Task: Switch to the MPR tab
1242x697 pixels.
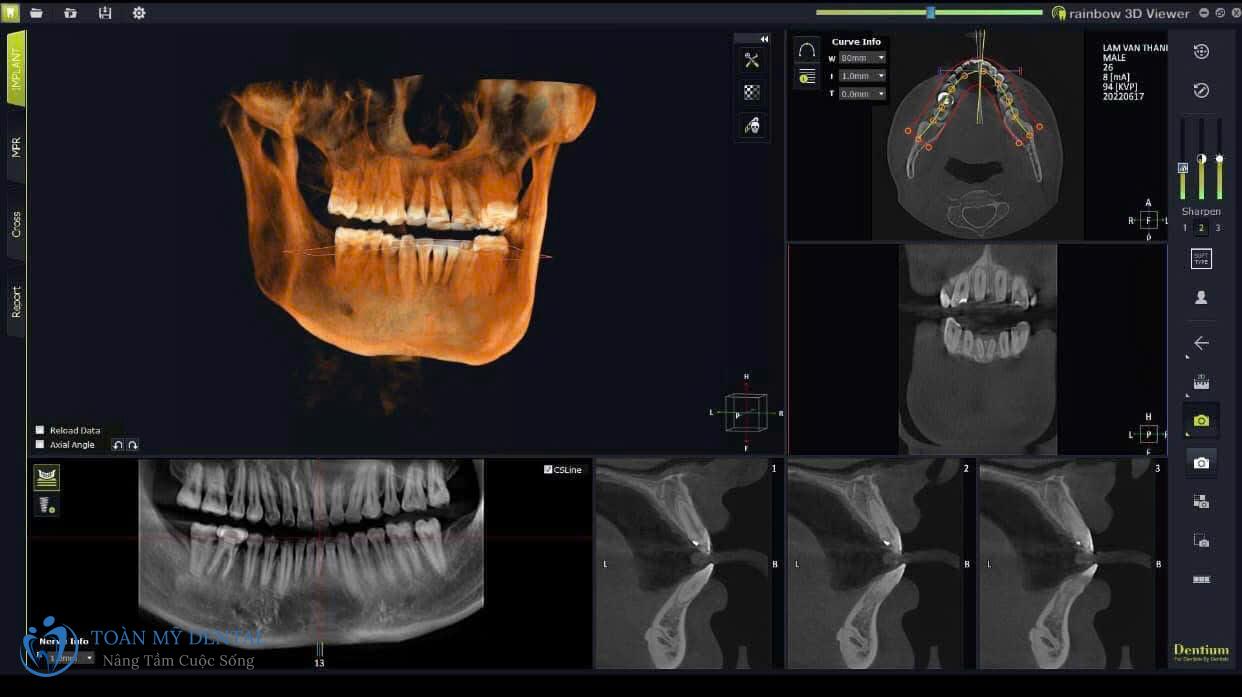Action: (16, 147)
